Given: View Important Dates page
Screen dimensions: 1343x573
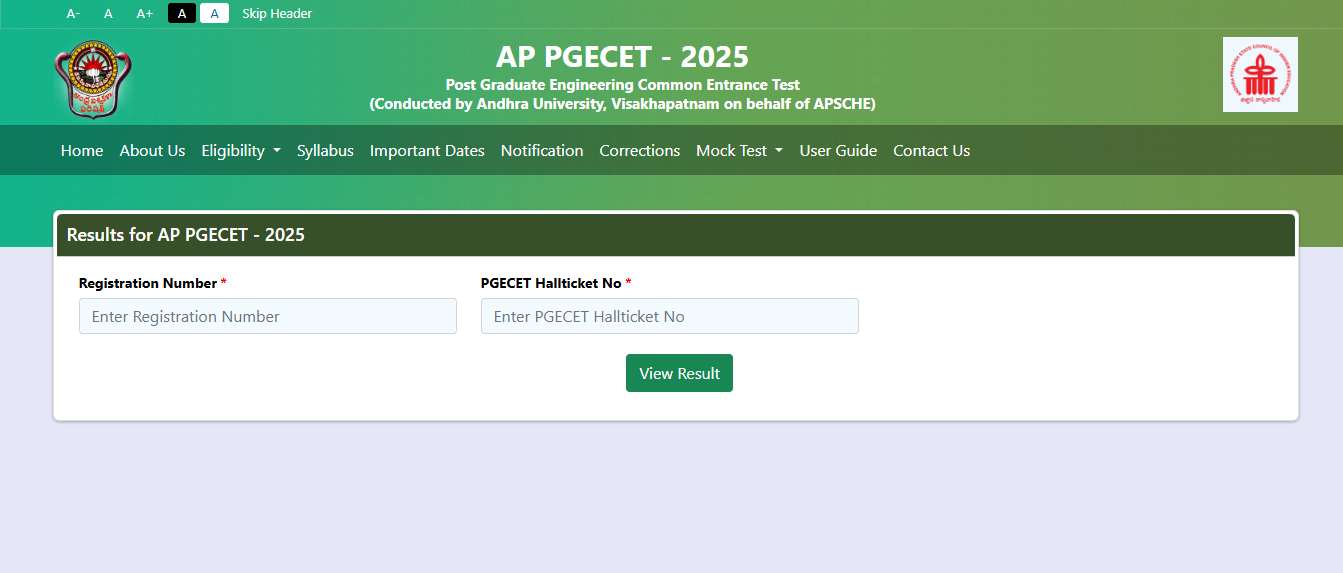Looking at the screenshot, I should pos(427,151).
